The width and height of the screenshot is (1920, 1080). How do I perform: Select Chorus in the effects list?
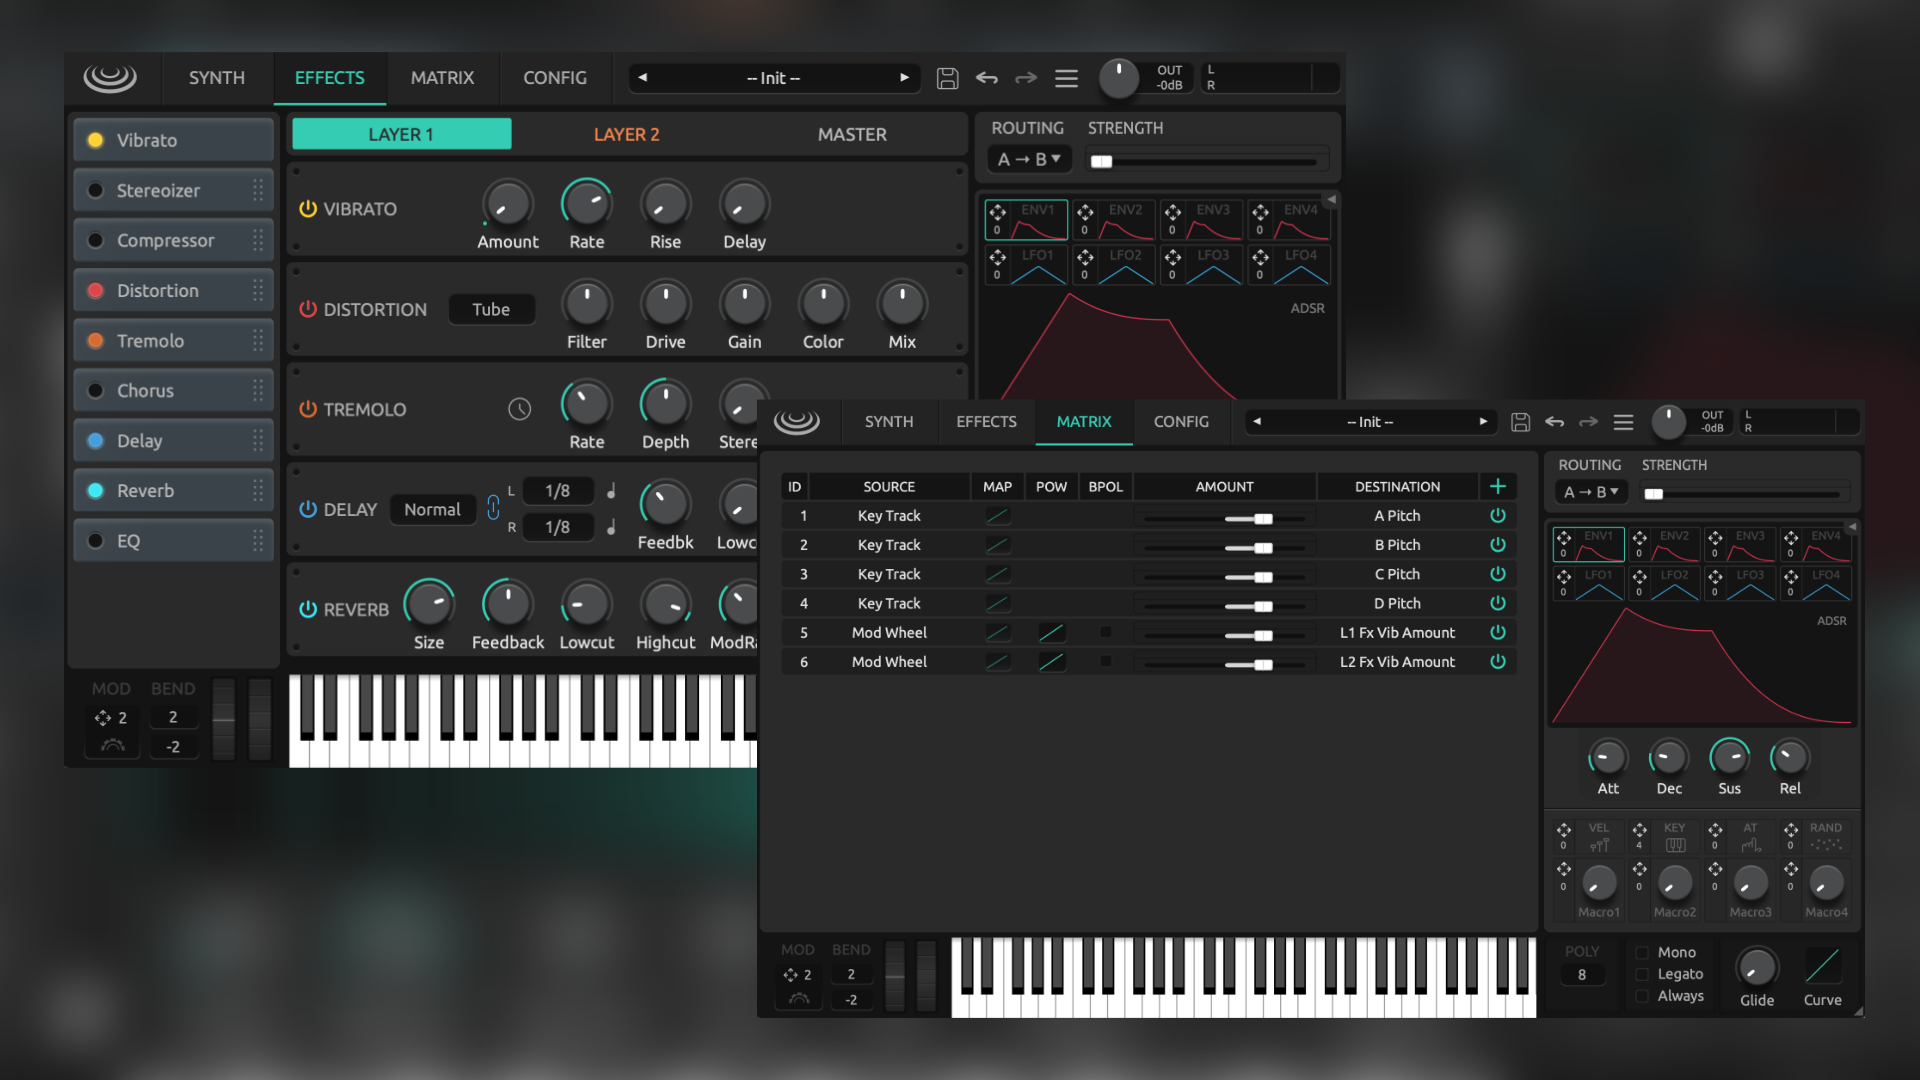[x=145, y=390]
